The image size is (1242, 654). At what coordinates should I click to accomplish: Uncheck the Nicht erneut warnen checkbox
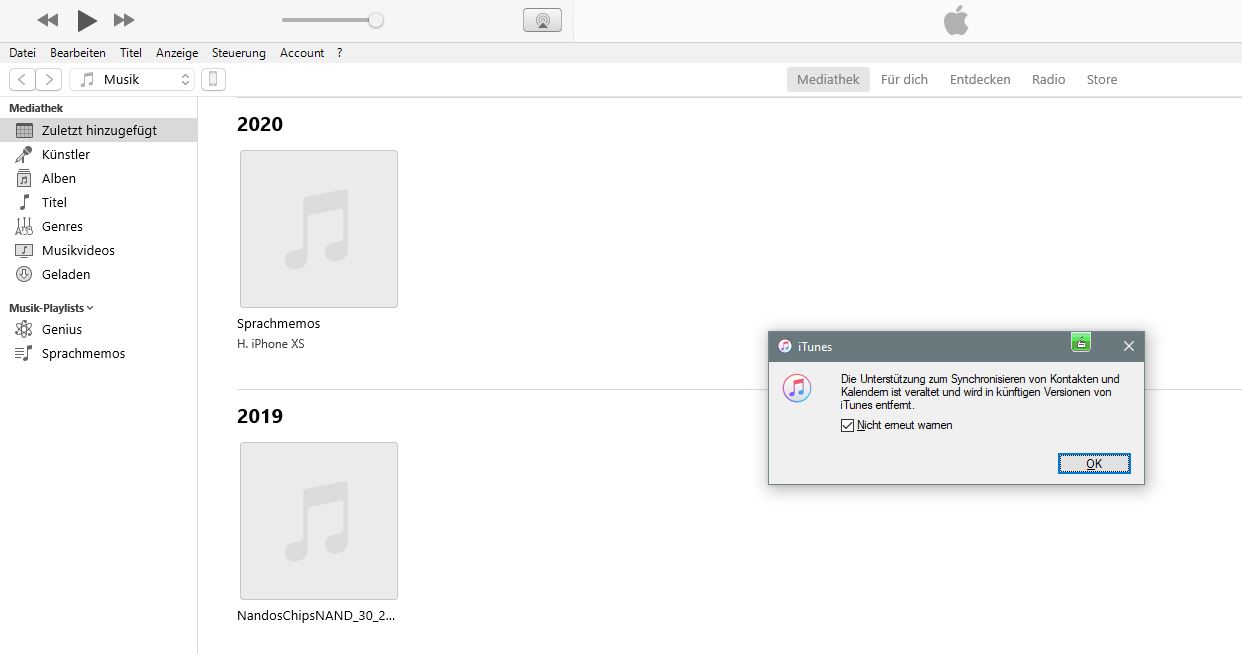[x=848, y=425]
